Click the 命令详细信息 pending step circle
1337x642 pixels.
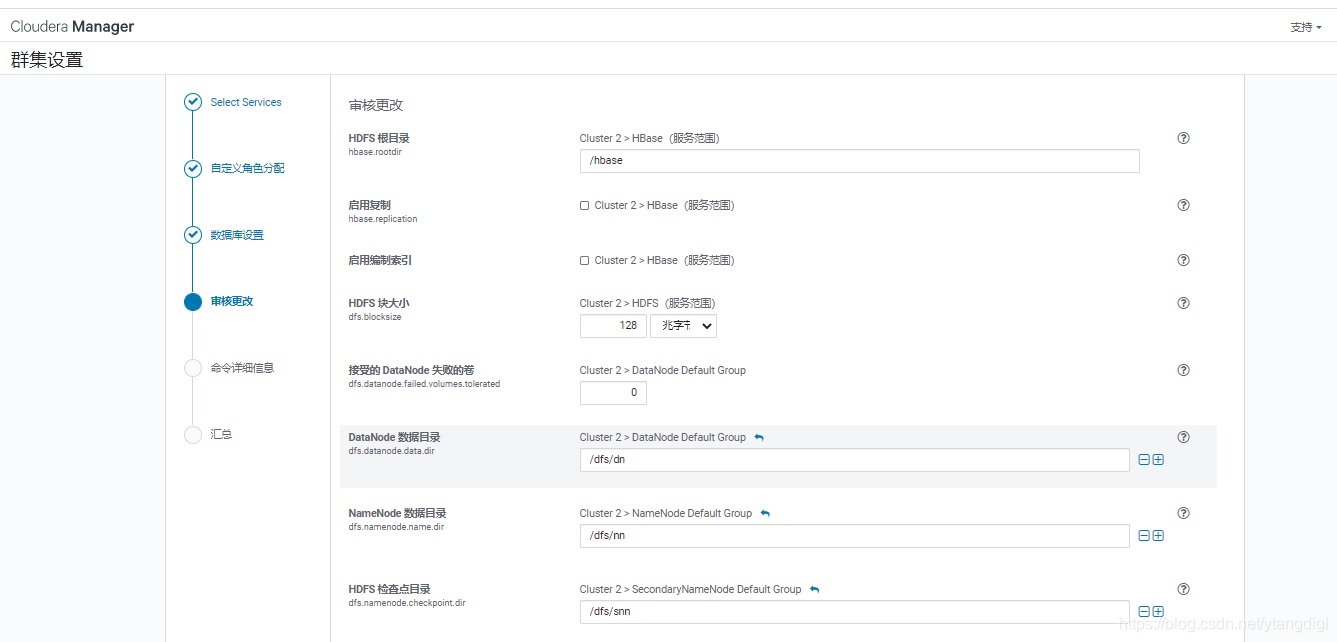193,368
